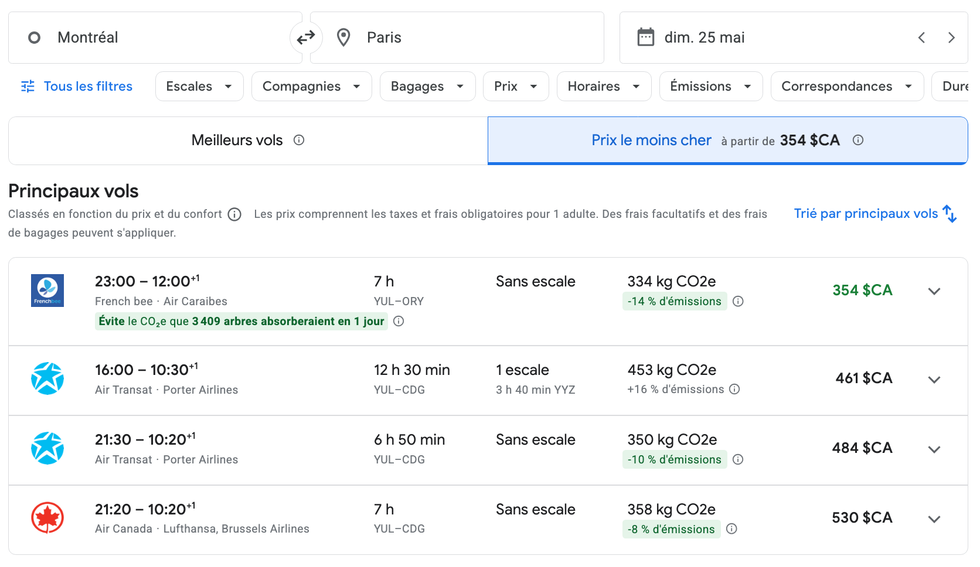Advance to the next date

pos(951,38)
